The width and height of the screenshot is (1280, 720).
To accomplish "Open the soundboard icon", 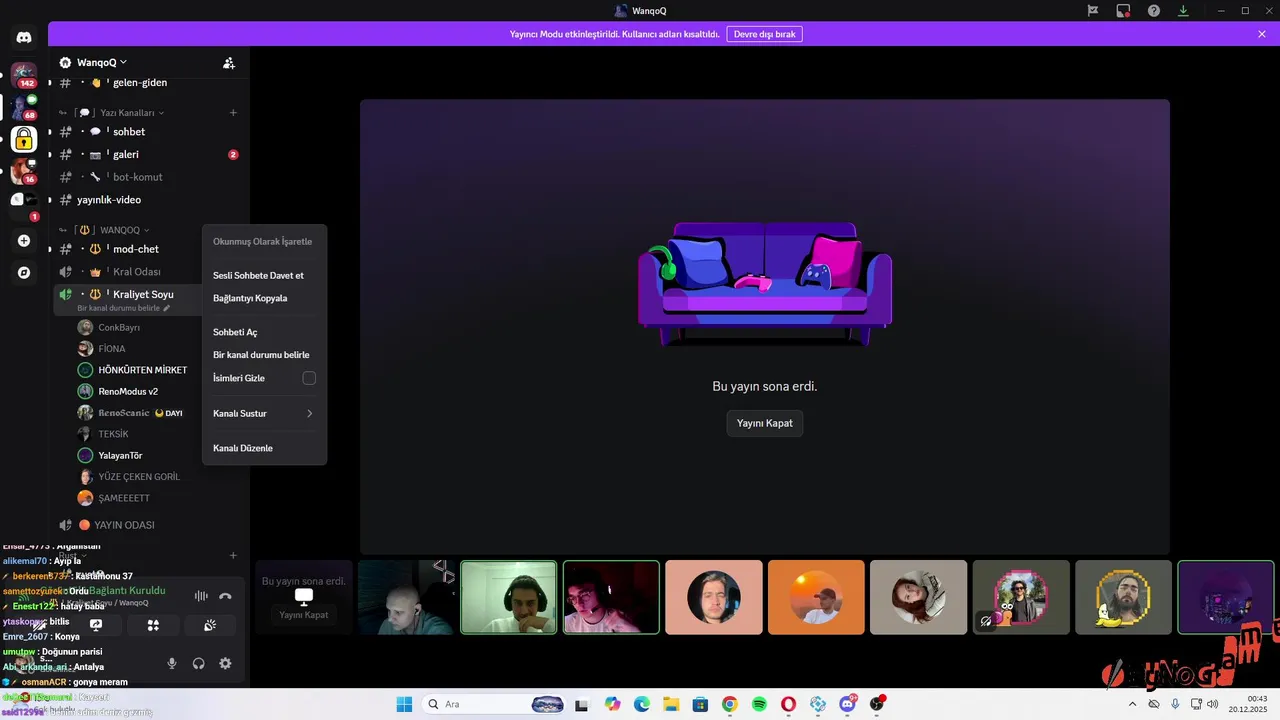I will point(209,625).
